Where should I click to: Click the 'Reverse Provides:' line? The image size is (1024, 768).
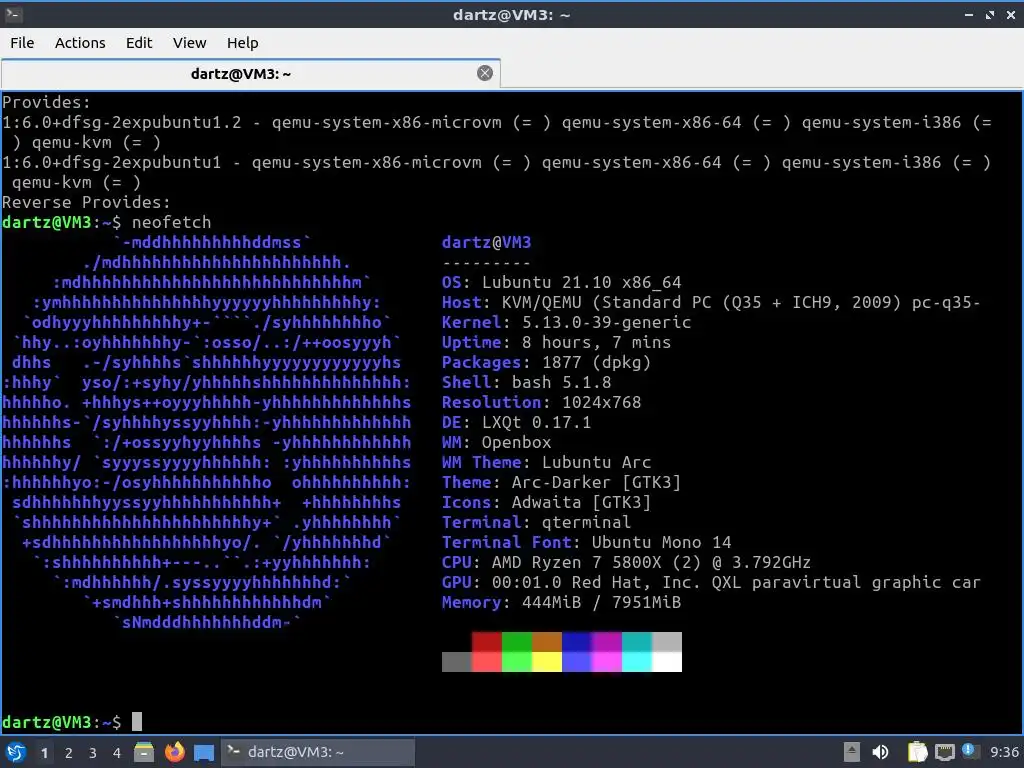pos(86,202)
